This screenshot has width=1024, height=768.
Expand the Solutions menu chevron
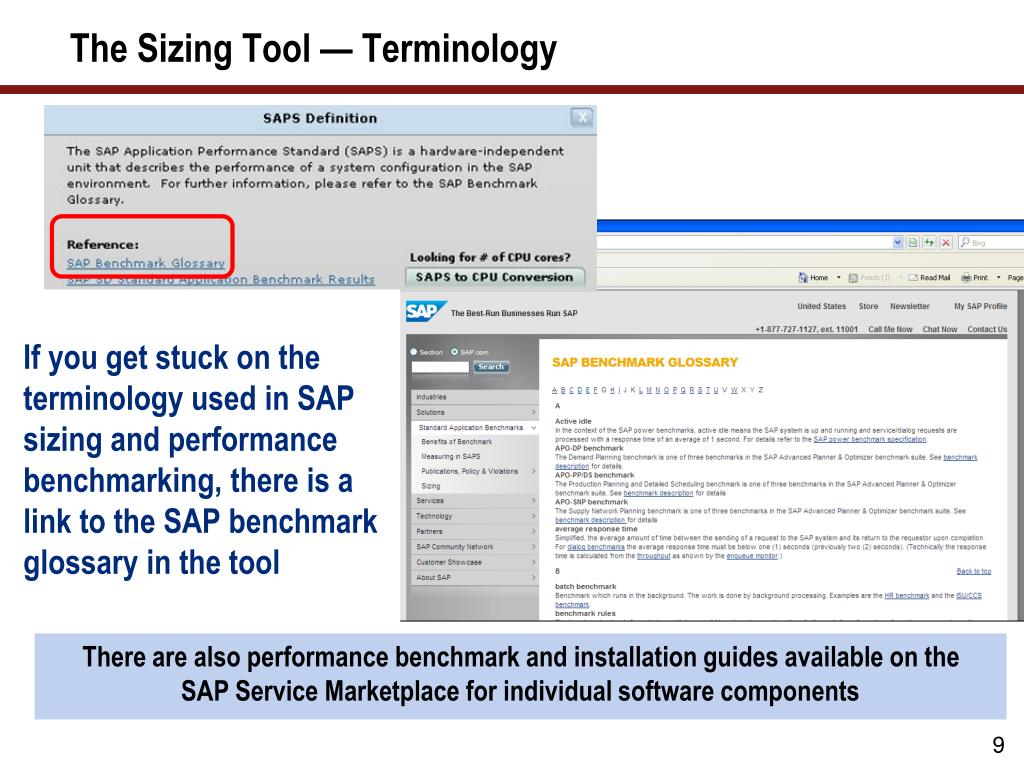533,413
